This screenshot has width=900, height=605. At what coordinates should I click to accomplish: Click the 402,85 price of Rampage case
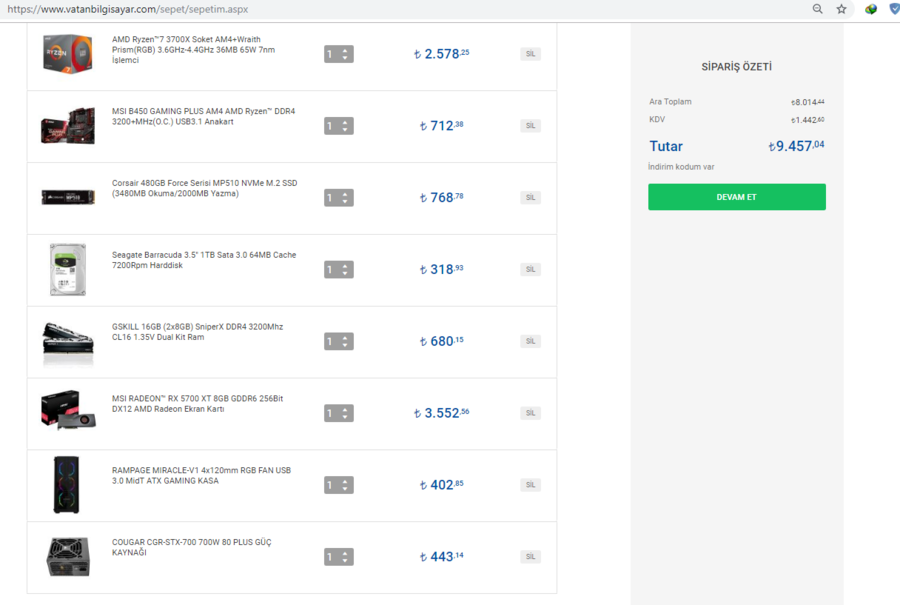click(441, 484)
